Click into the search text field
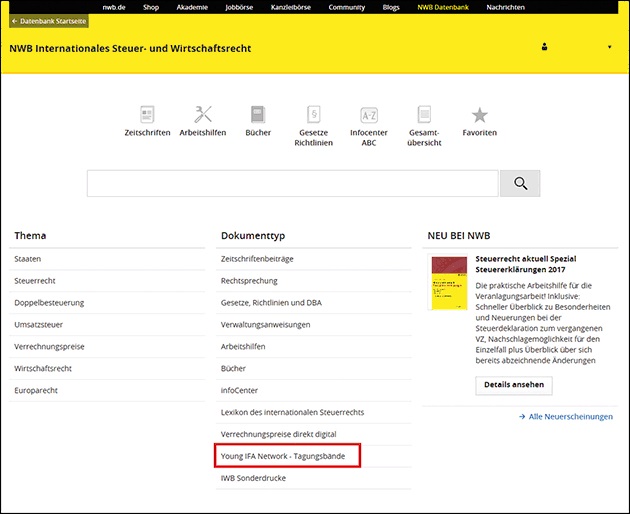Screen dimensions: 630x514 (x=292, y=183)
